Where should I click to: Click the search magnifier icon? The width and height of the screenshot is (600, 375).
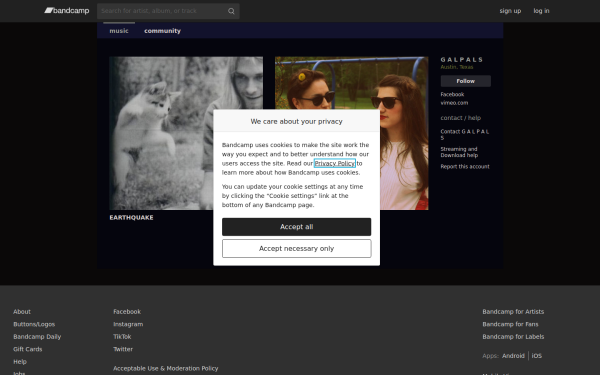[231, 11]
